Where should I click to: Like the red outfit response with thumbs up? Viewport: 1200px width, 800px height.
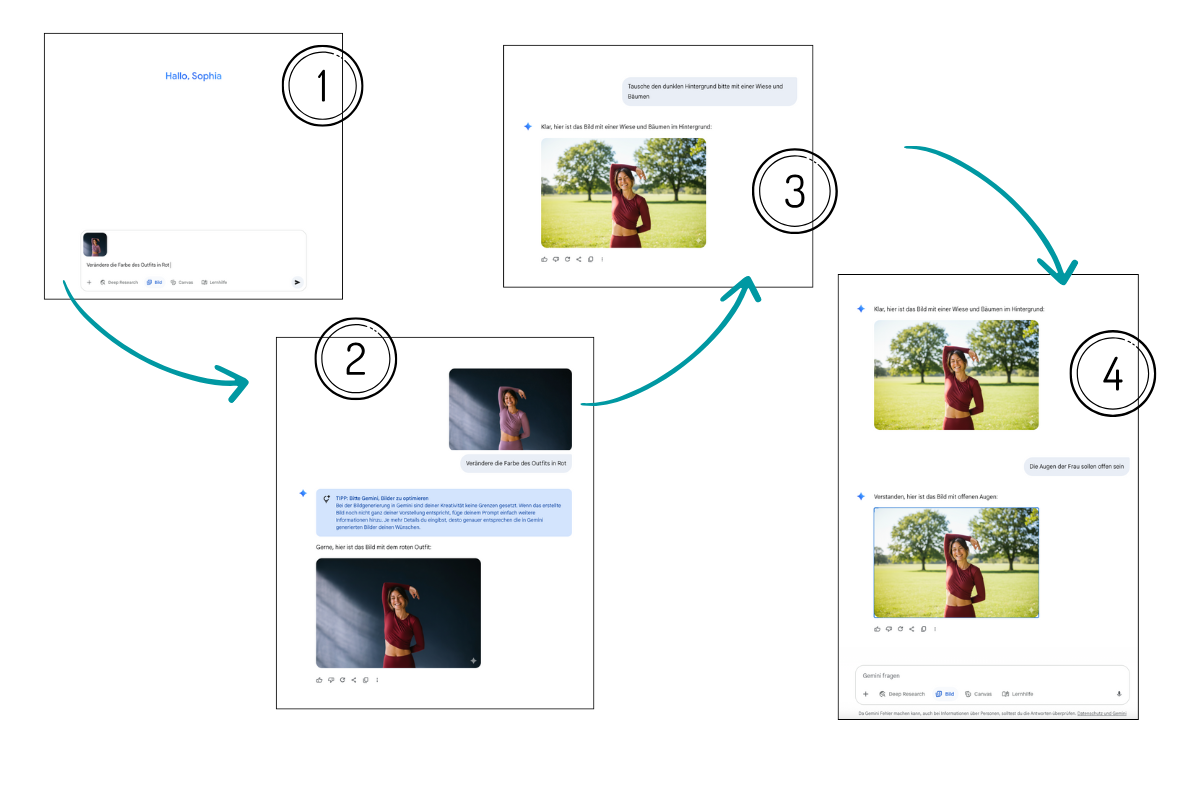(320, 680)
